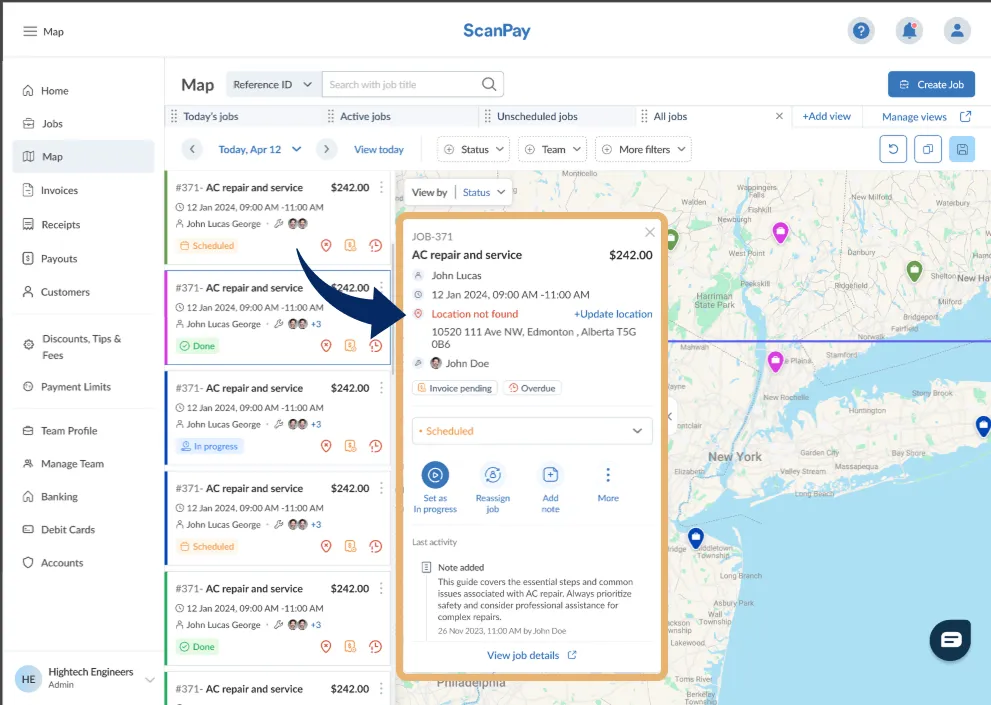Image resolution: width=991 pixels, height=705 pixels.
Task: Click the green map marker near Shelton
Action: coord(914,271)
